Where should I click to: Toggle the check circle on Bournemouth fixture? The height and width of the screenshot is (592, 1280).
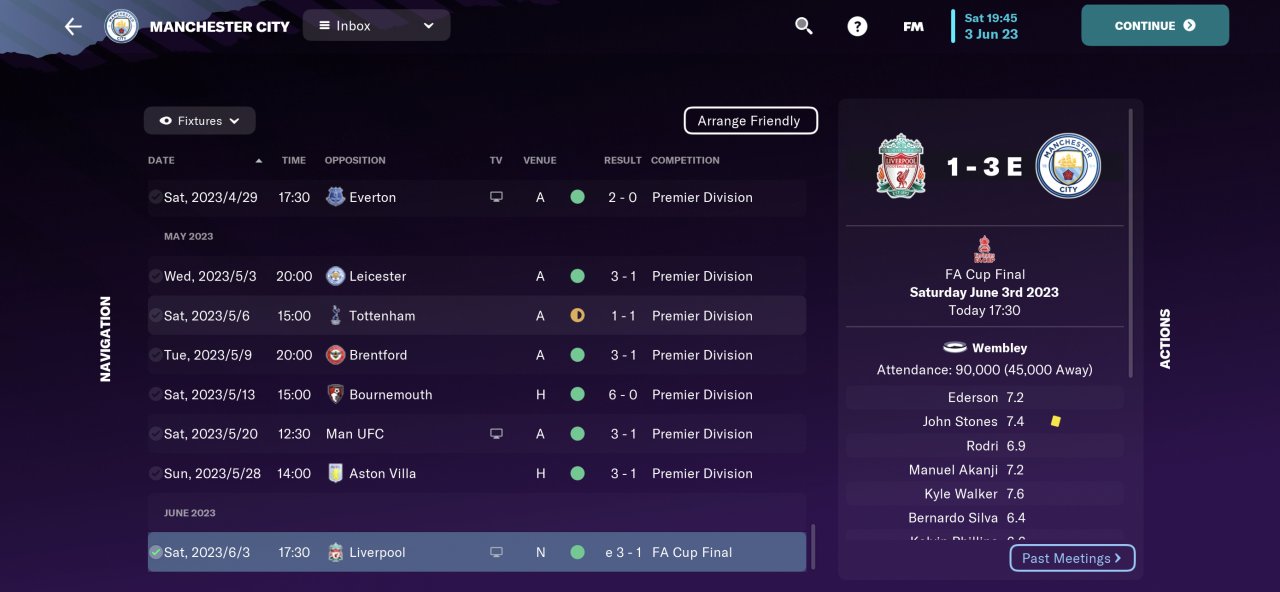155,394
